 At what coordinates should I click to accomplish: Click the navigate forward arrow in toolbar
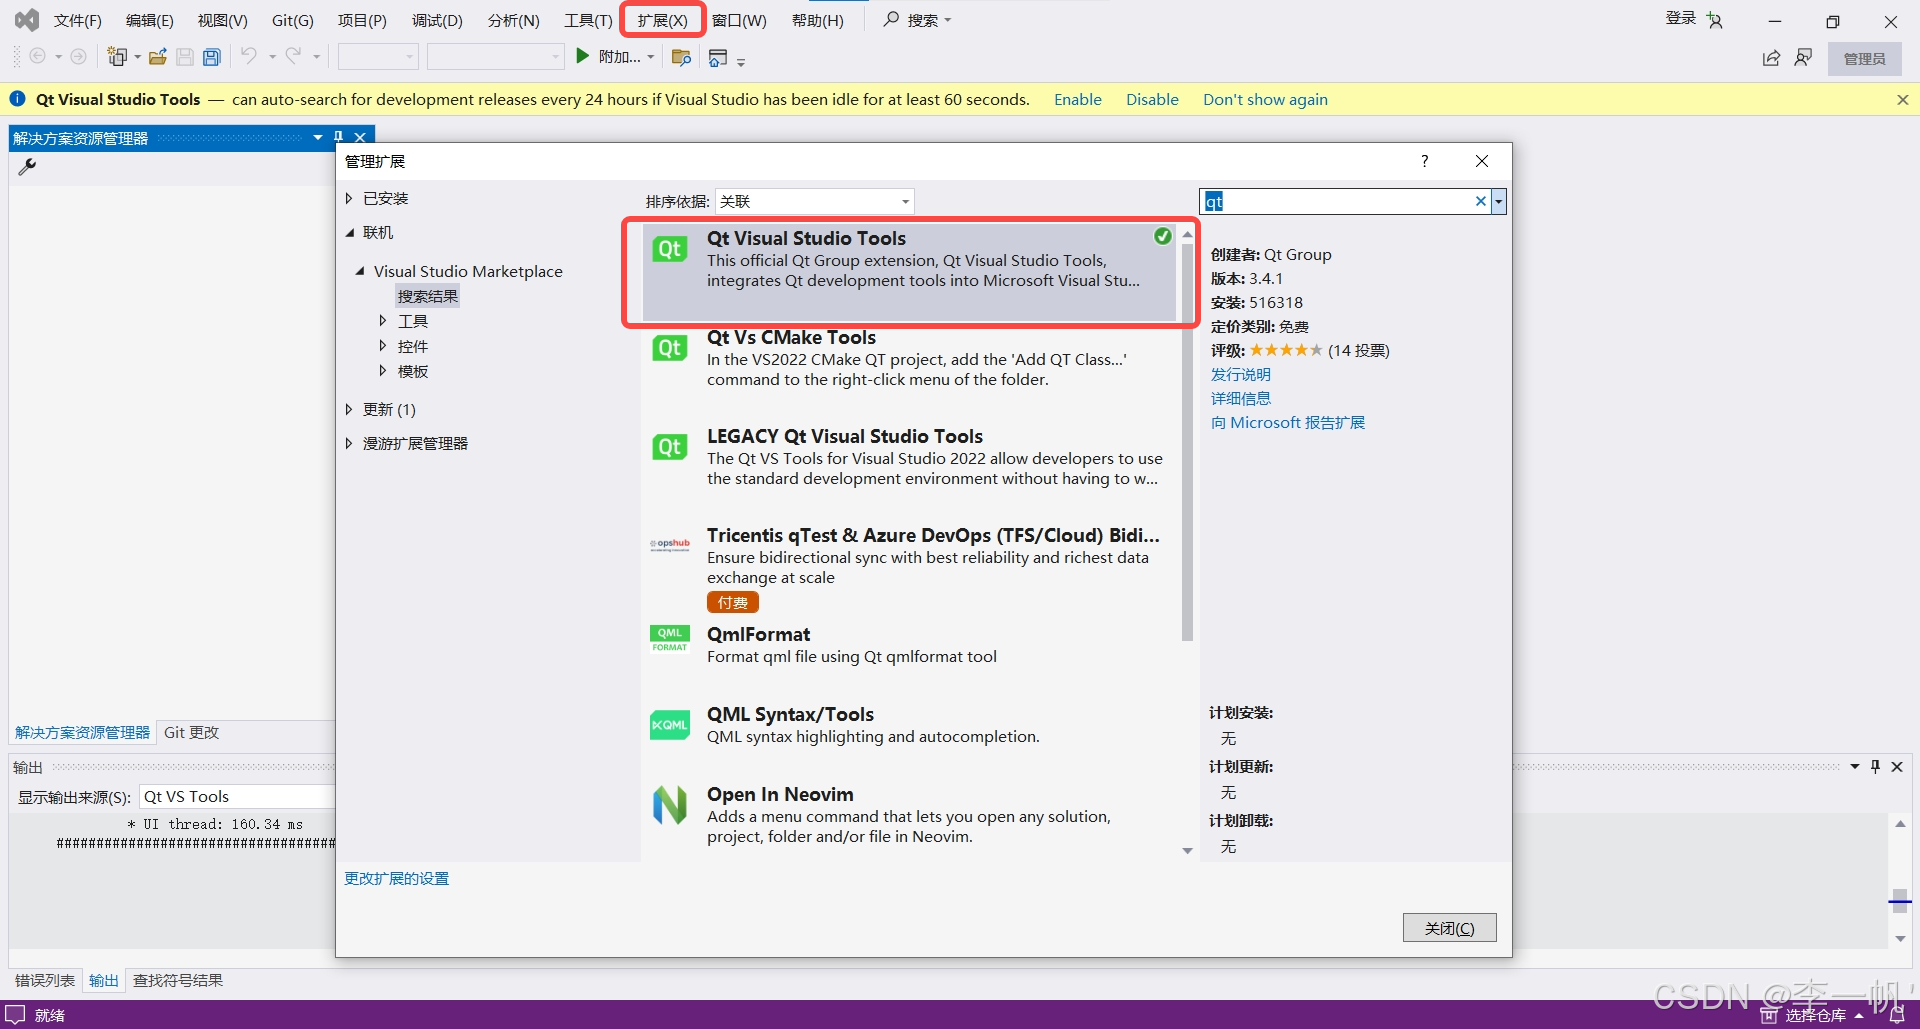[x=78, y=57]
